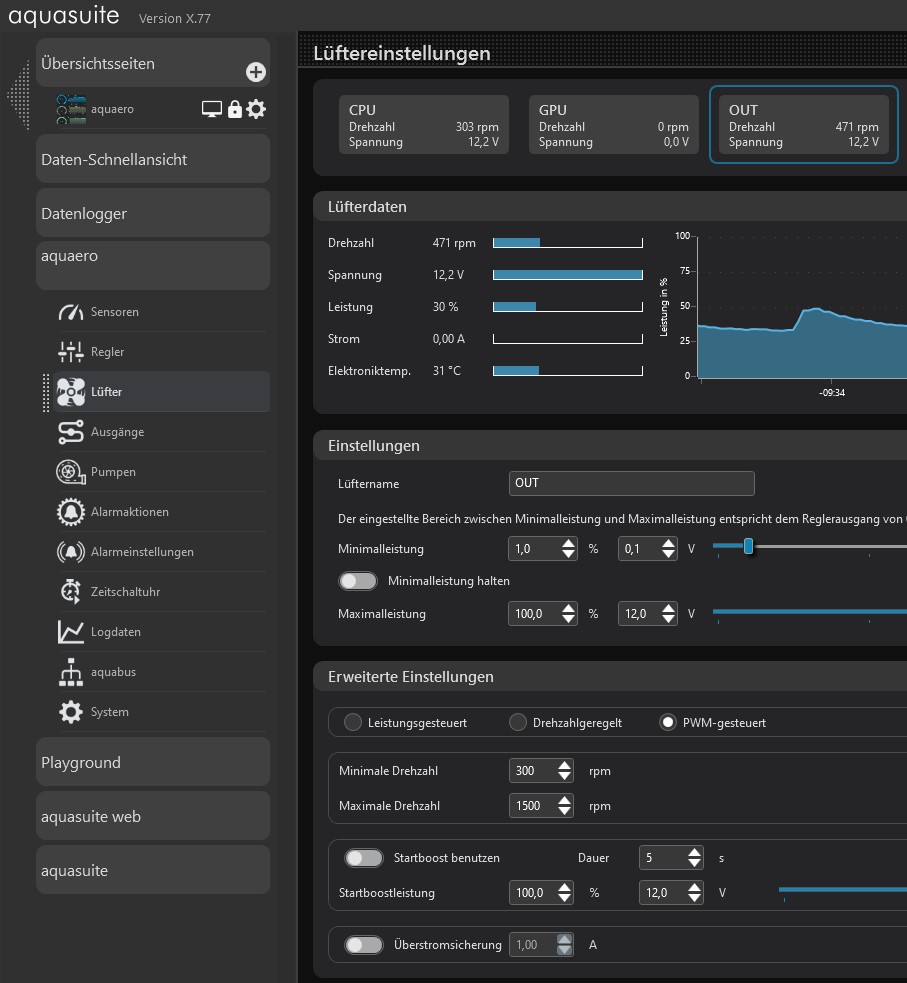907x983 pixels.
Task: Open Alarmaktionen via the bell icon
Action: tap(71, 512)
